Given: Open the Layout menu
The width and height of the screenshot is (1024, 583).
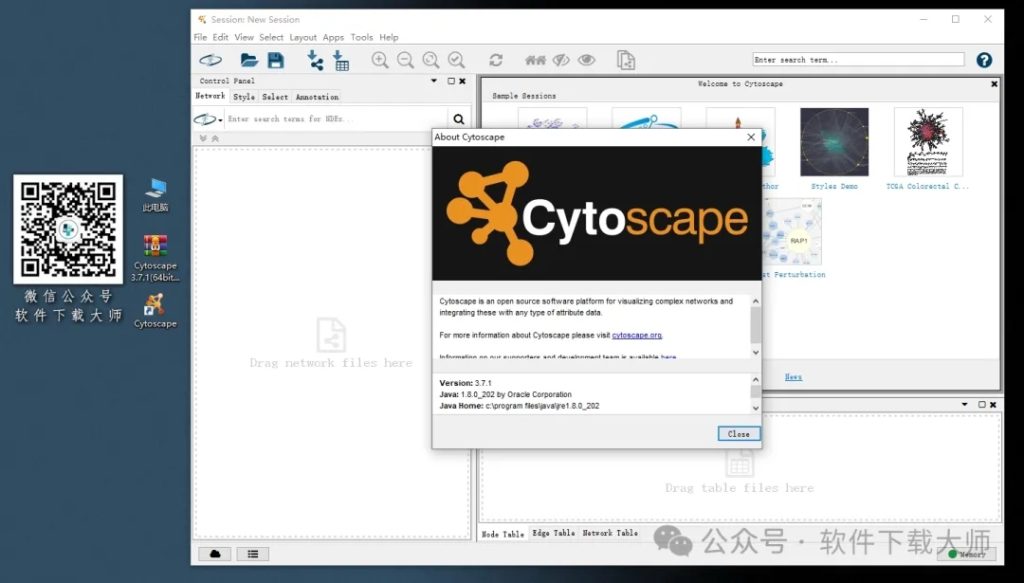Looking at the screenshot, I should [x=303, y=37].
